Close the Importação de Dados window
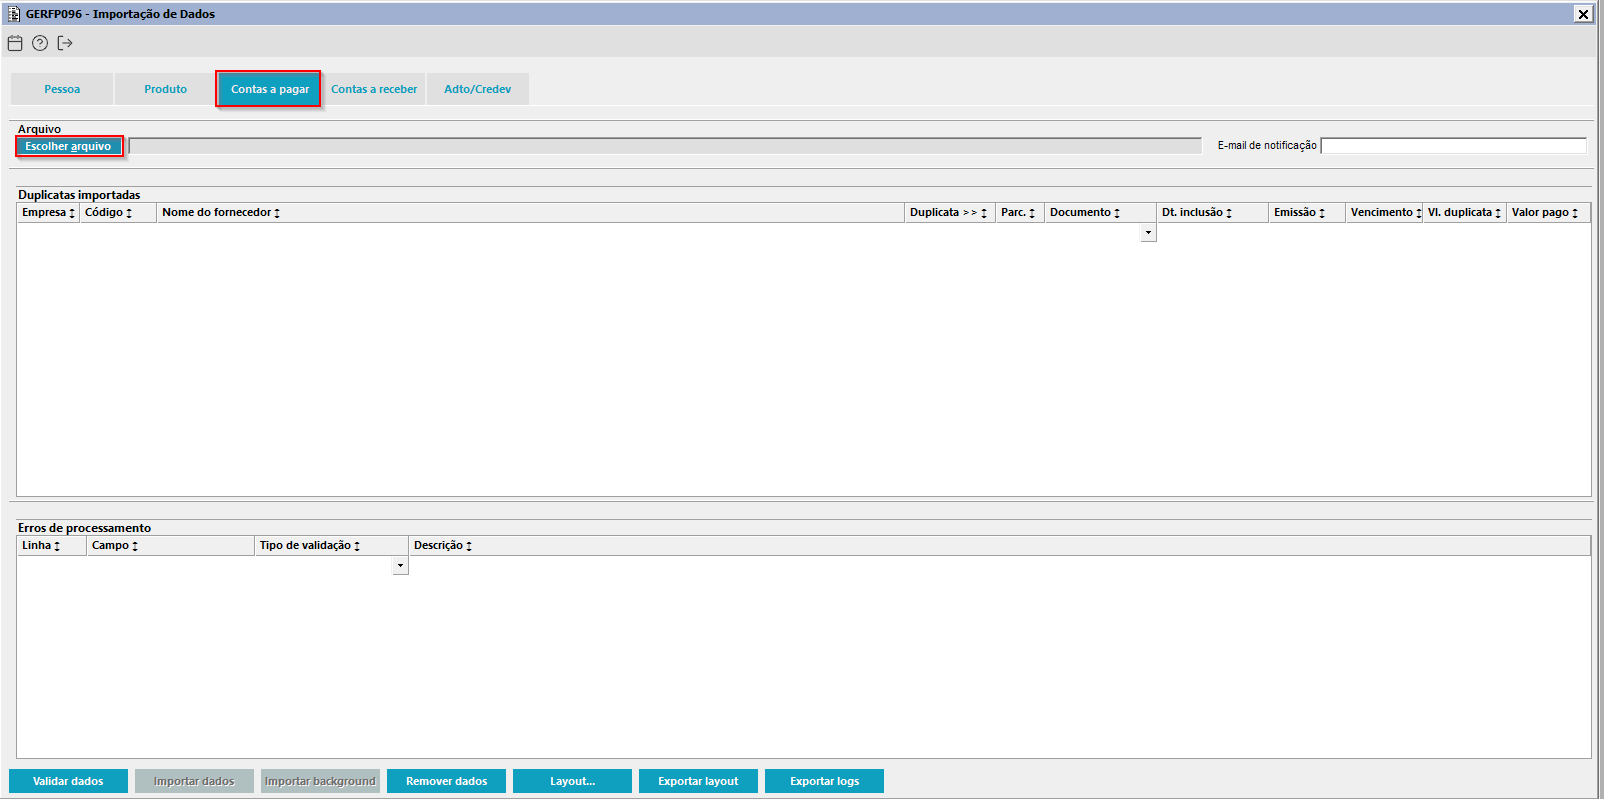The width and height of the screenshot is (1604, 799). (1583, 14)
